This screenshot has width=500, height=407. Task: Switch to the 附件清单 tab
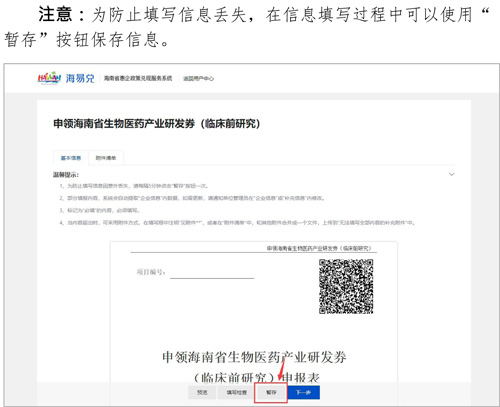[x=106, y=158]
